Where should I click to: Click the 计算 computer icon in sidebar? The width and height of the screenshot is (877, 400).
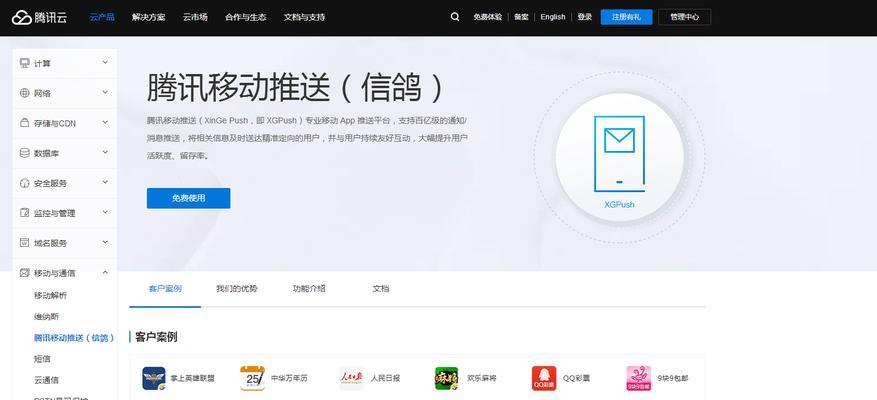[x=25, y=63]
